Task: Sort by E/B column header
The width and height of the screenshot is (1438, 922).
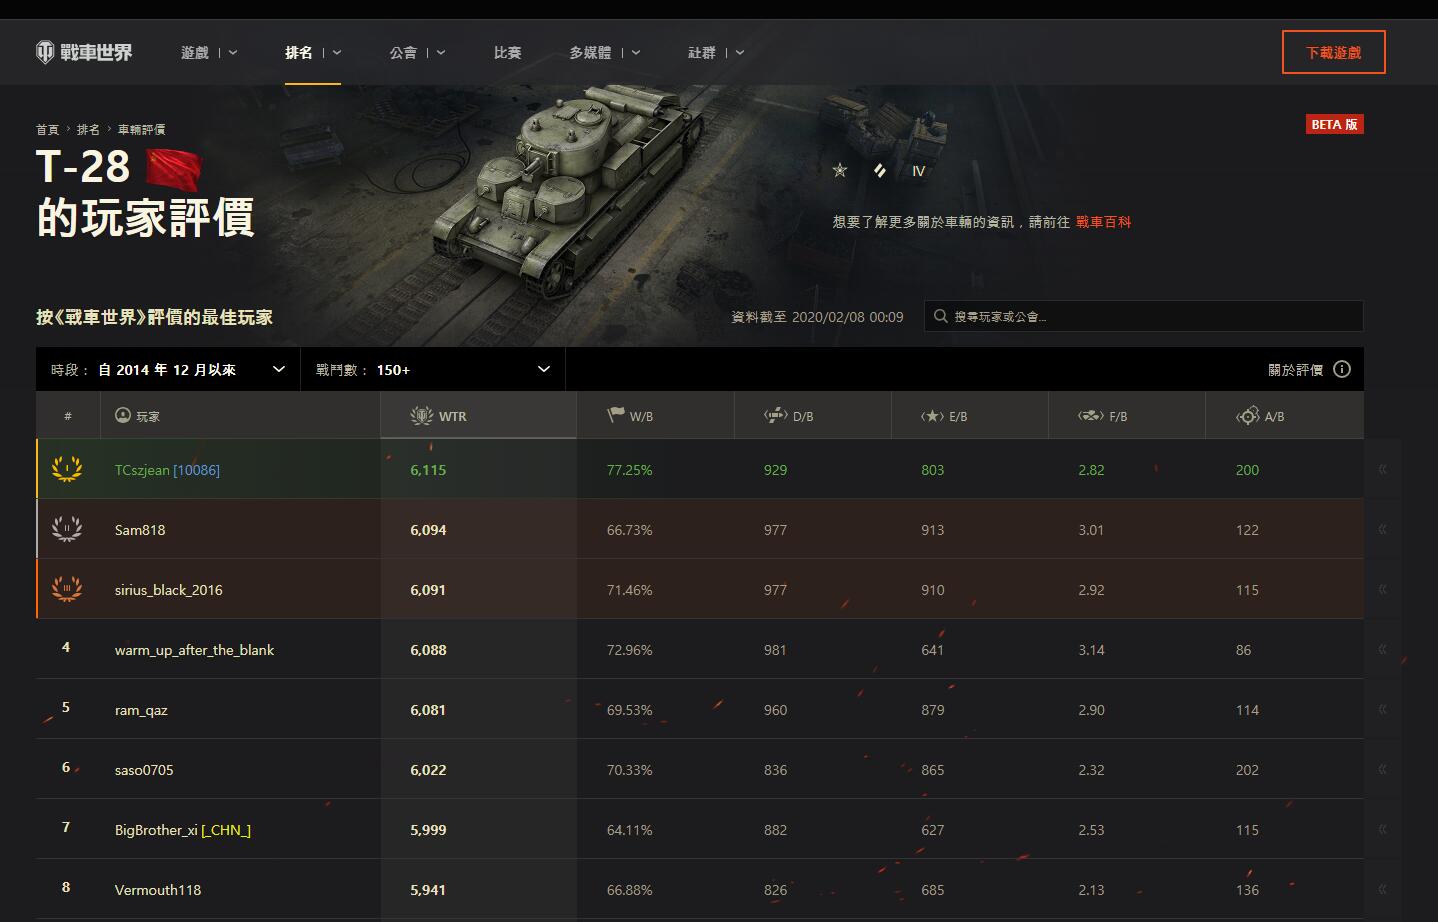Action: pyautogui.click(x=970, y=415)
